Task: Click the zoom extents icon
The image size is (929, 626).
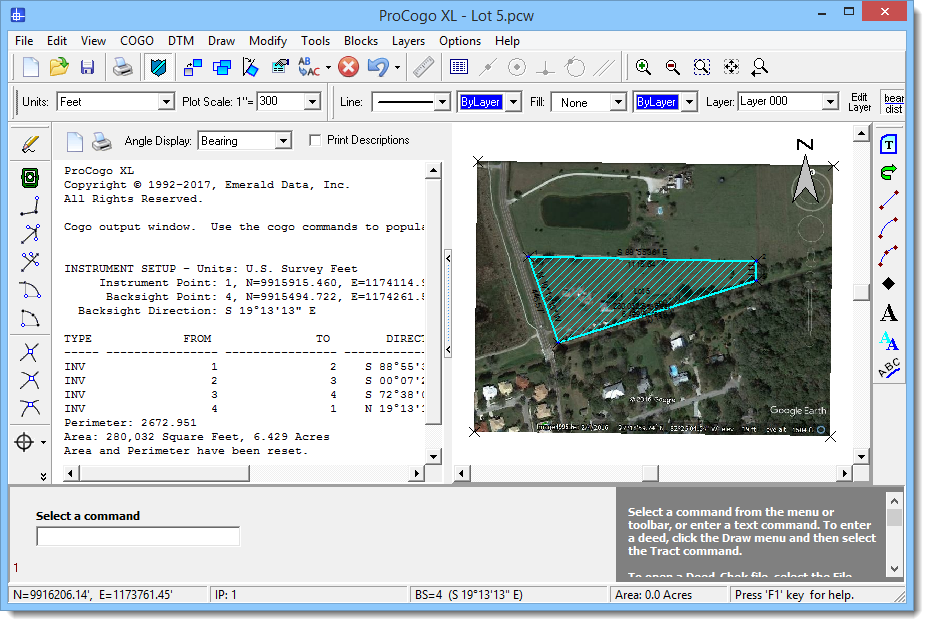Action: pyautogui.click(x=731, y=67)
